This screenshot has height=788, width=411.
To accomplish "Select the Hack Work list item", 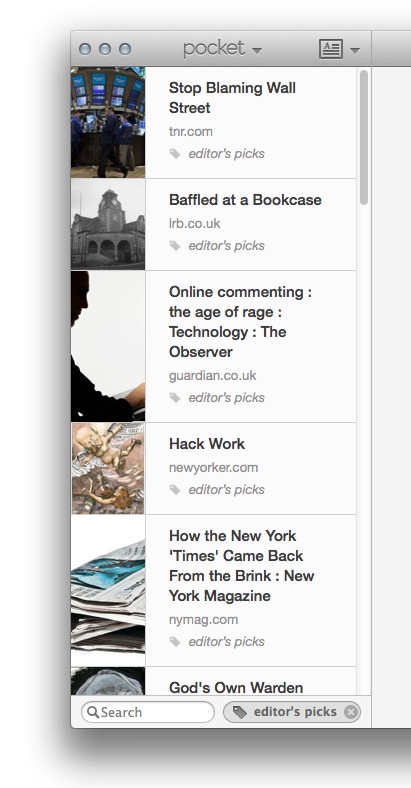I will coord(214,468).
